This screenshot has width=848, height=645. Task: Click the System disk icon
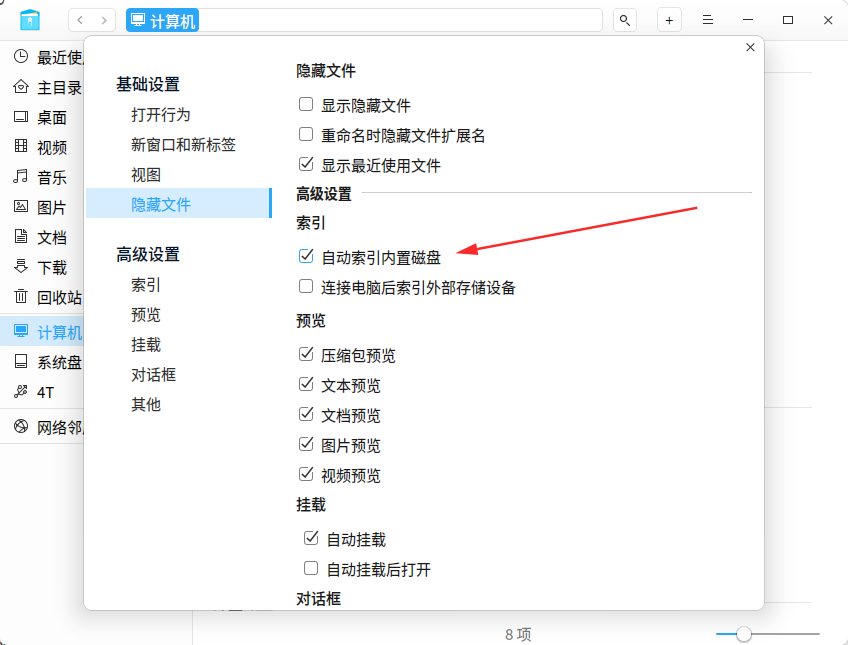pyautogui.click(x=21, y=361)
